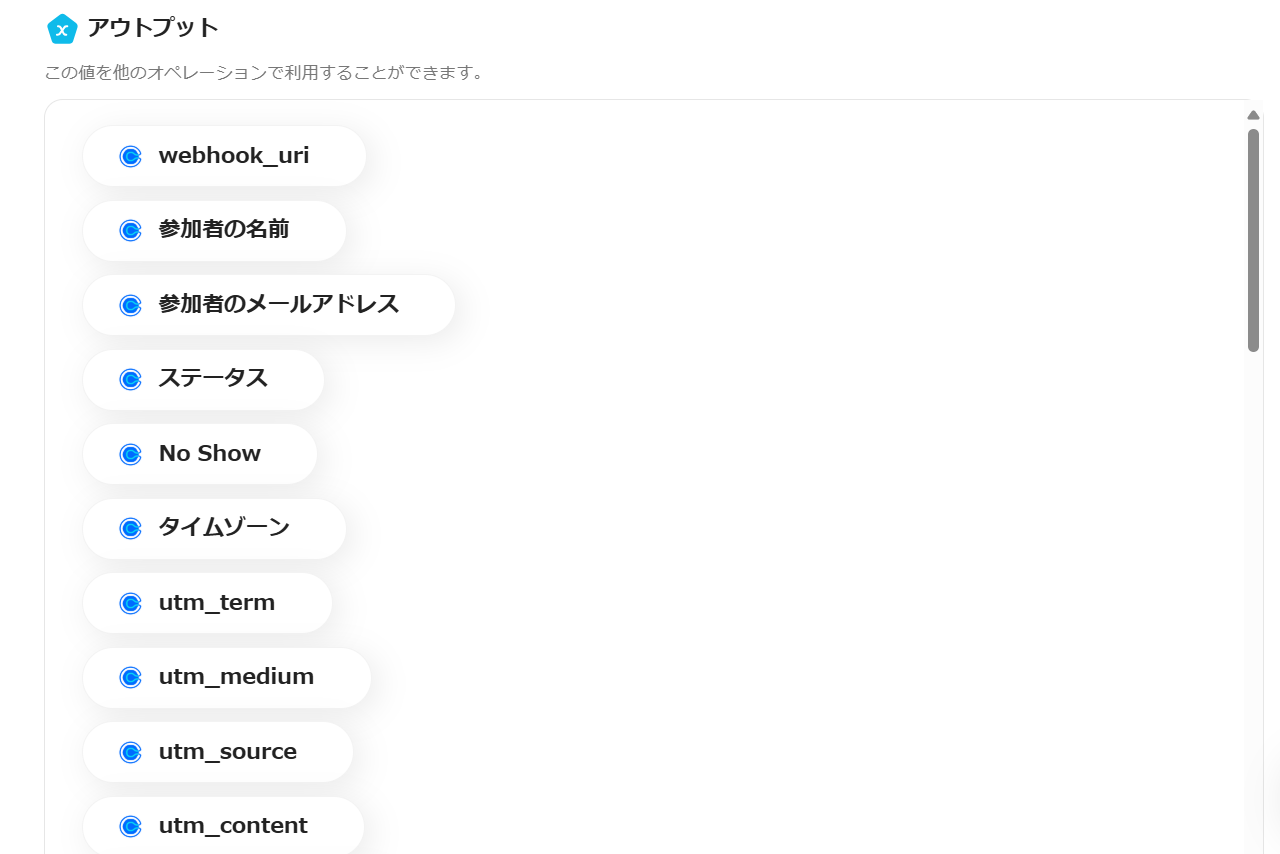Click the Calendly icon next to タイムゾーン
Screen dimensions: 1280x854
(130, 528)
